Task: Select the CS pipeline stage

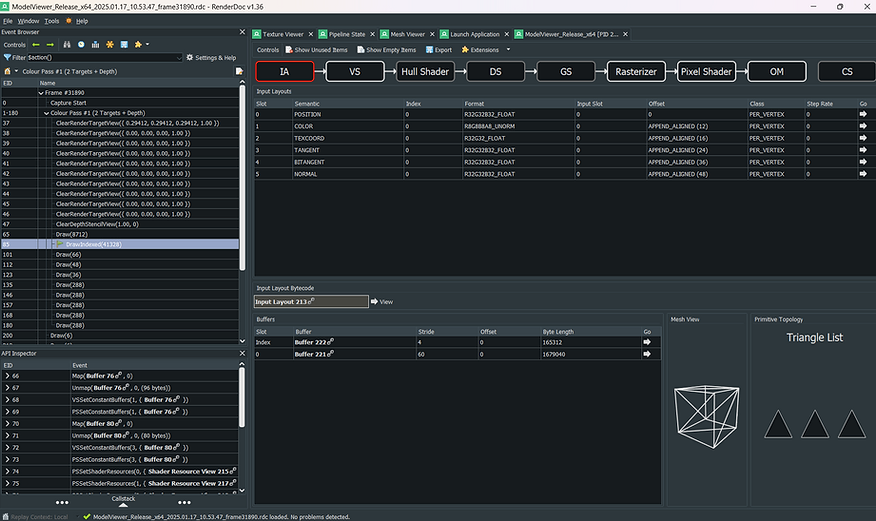Action: coord(847,71)
